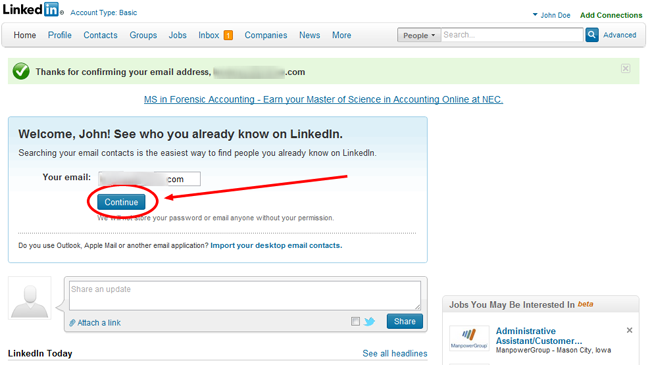The image size is (650, 365).
Task: Click the LinkedIn logo
Action: pyautogui.click(x=32, y=9)
